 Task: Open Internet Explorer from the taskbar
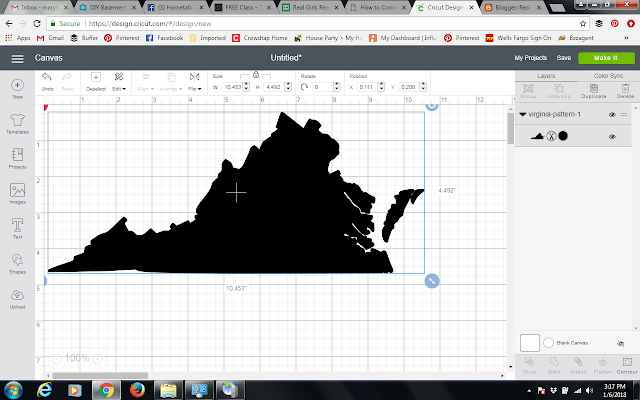[44, 390]
